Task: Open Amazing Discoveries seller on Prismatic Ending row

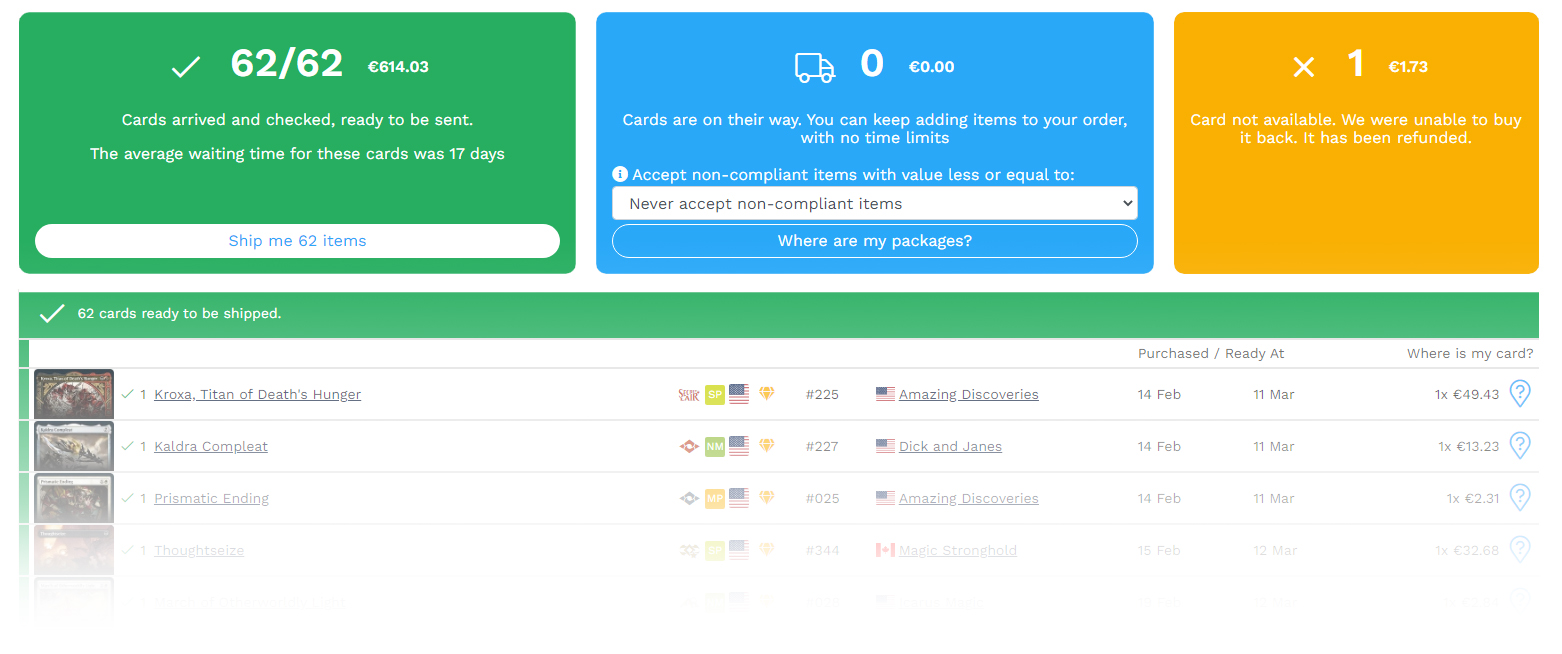Action: (x=968, y=498)
